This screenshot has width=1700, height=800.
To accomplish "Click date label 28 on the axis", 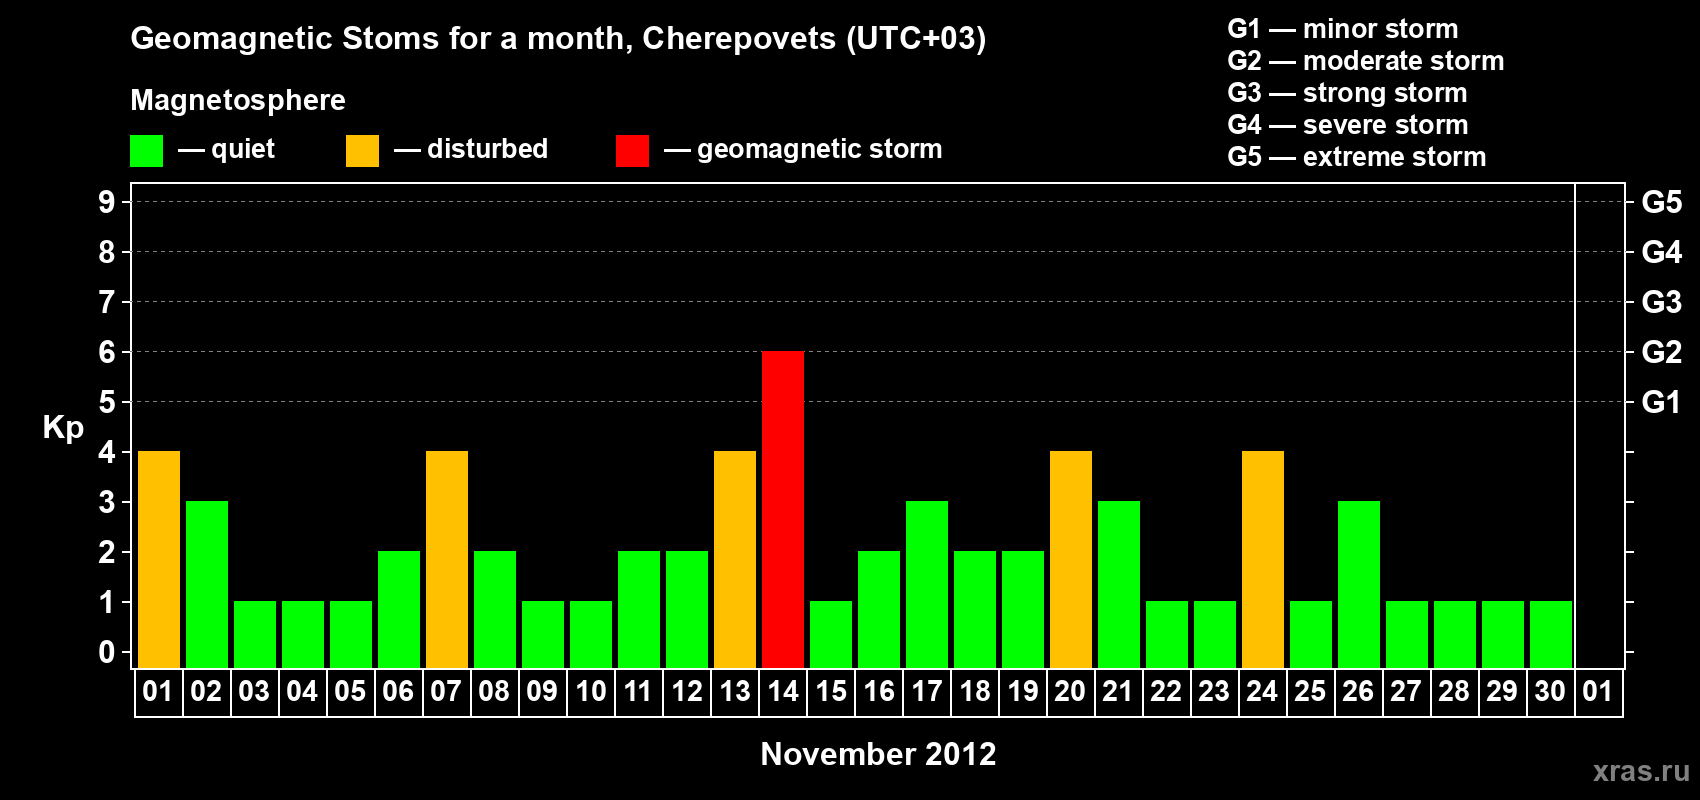I will coord(1454,692).
